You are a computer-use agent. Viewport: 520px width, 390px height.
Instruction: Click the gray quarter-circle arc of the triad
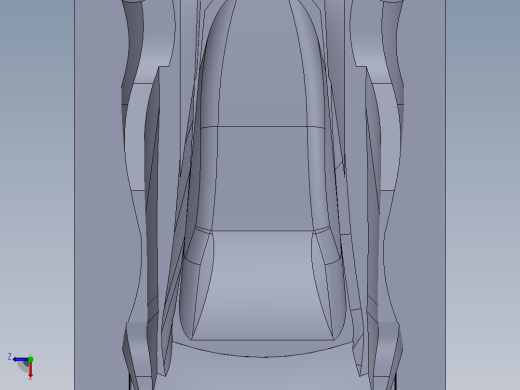click(x=23, y=366)
